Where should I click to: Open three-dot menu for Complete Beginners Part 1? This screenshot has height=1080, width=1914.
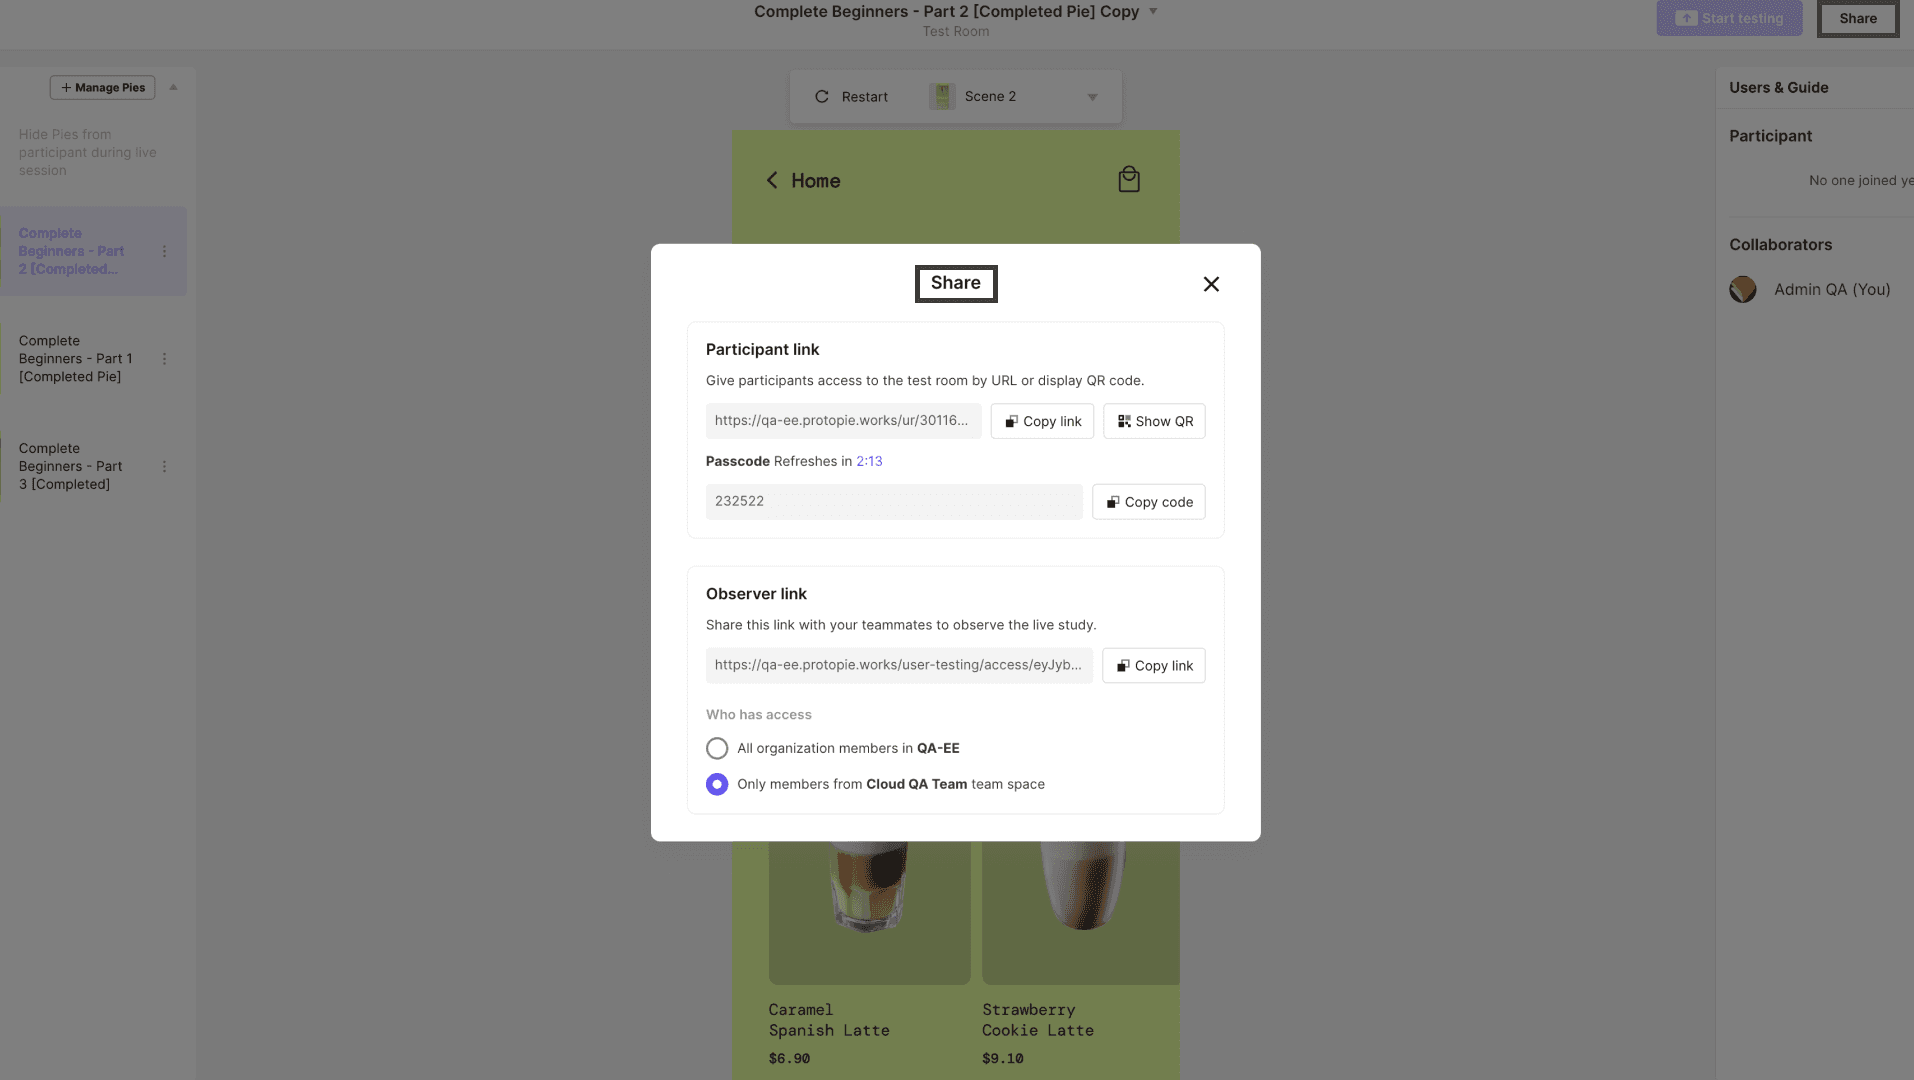point(165,359)
